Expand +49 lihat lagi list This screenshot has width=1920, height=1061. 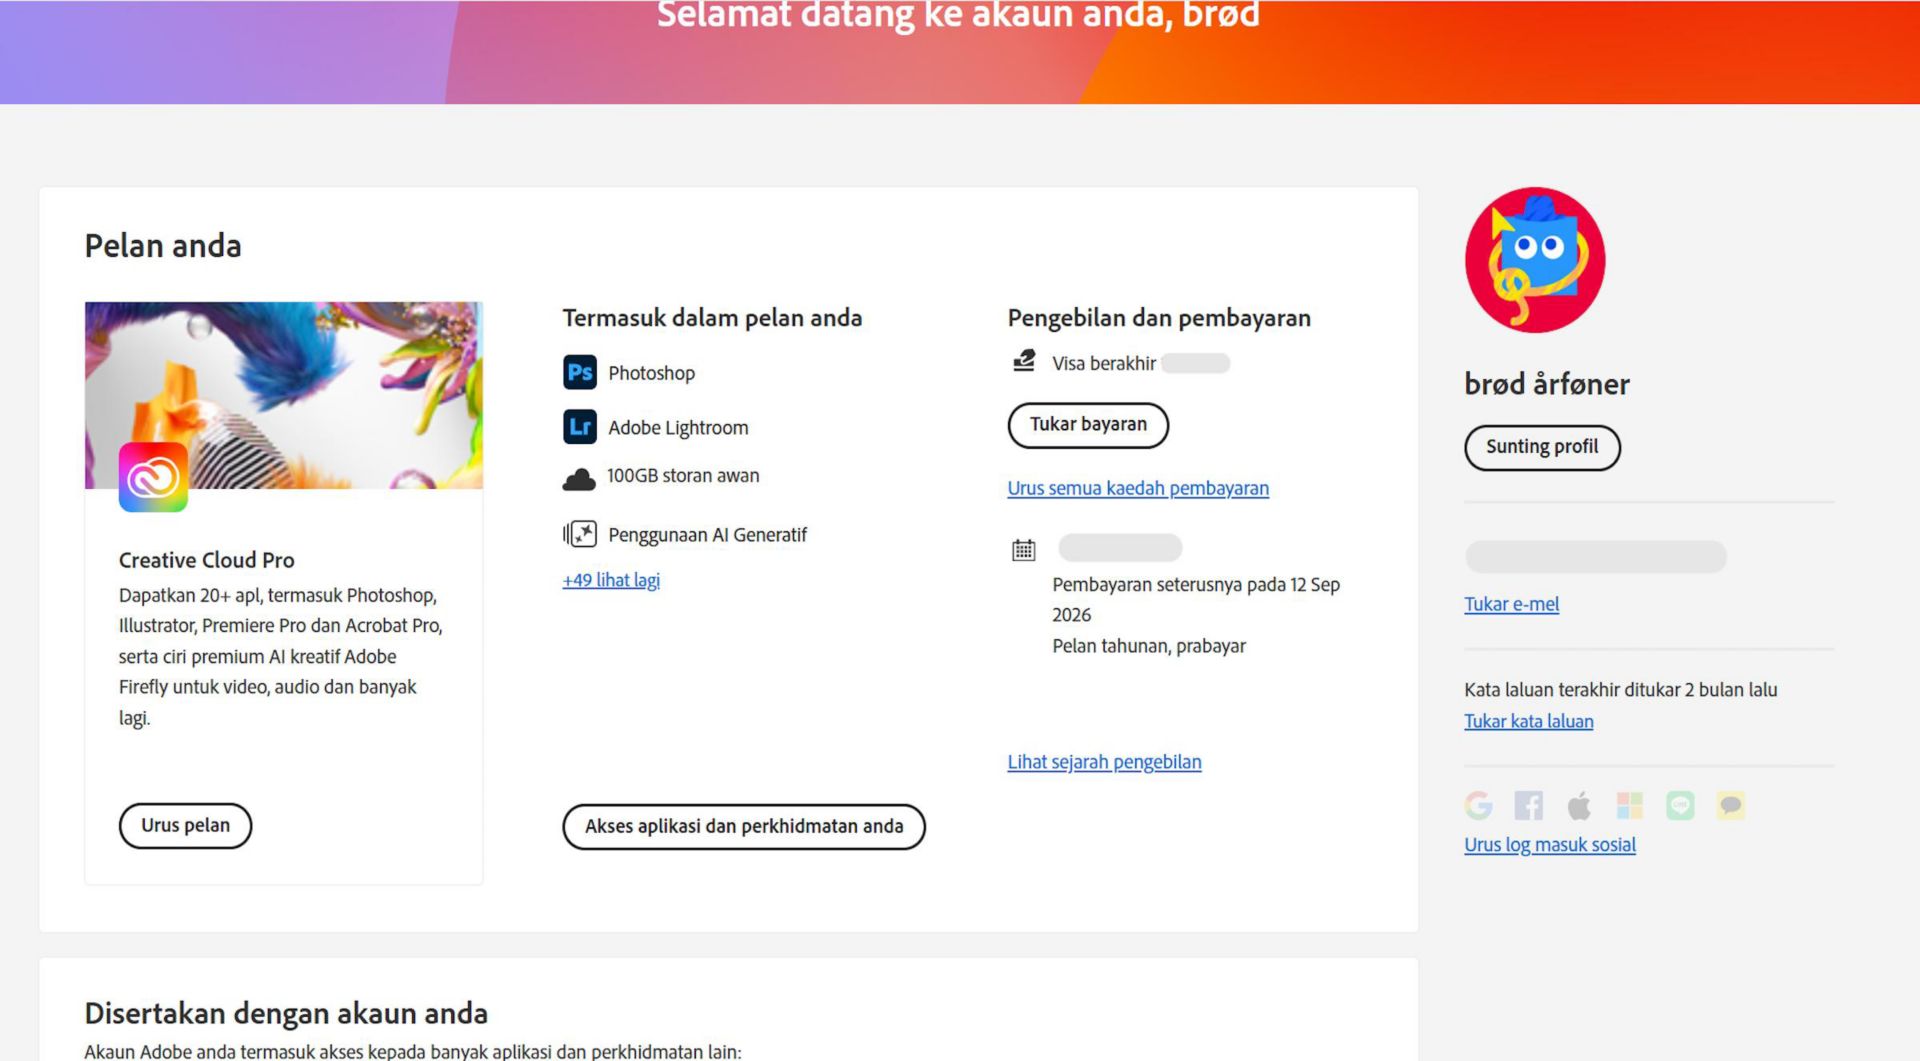click(x=610, y=580)
